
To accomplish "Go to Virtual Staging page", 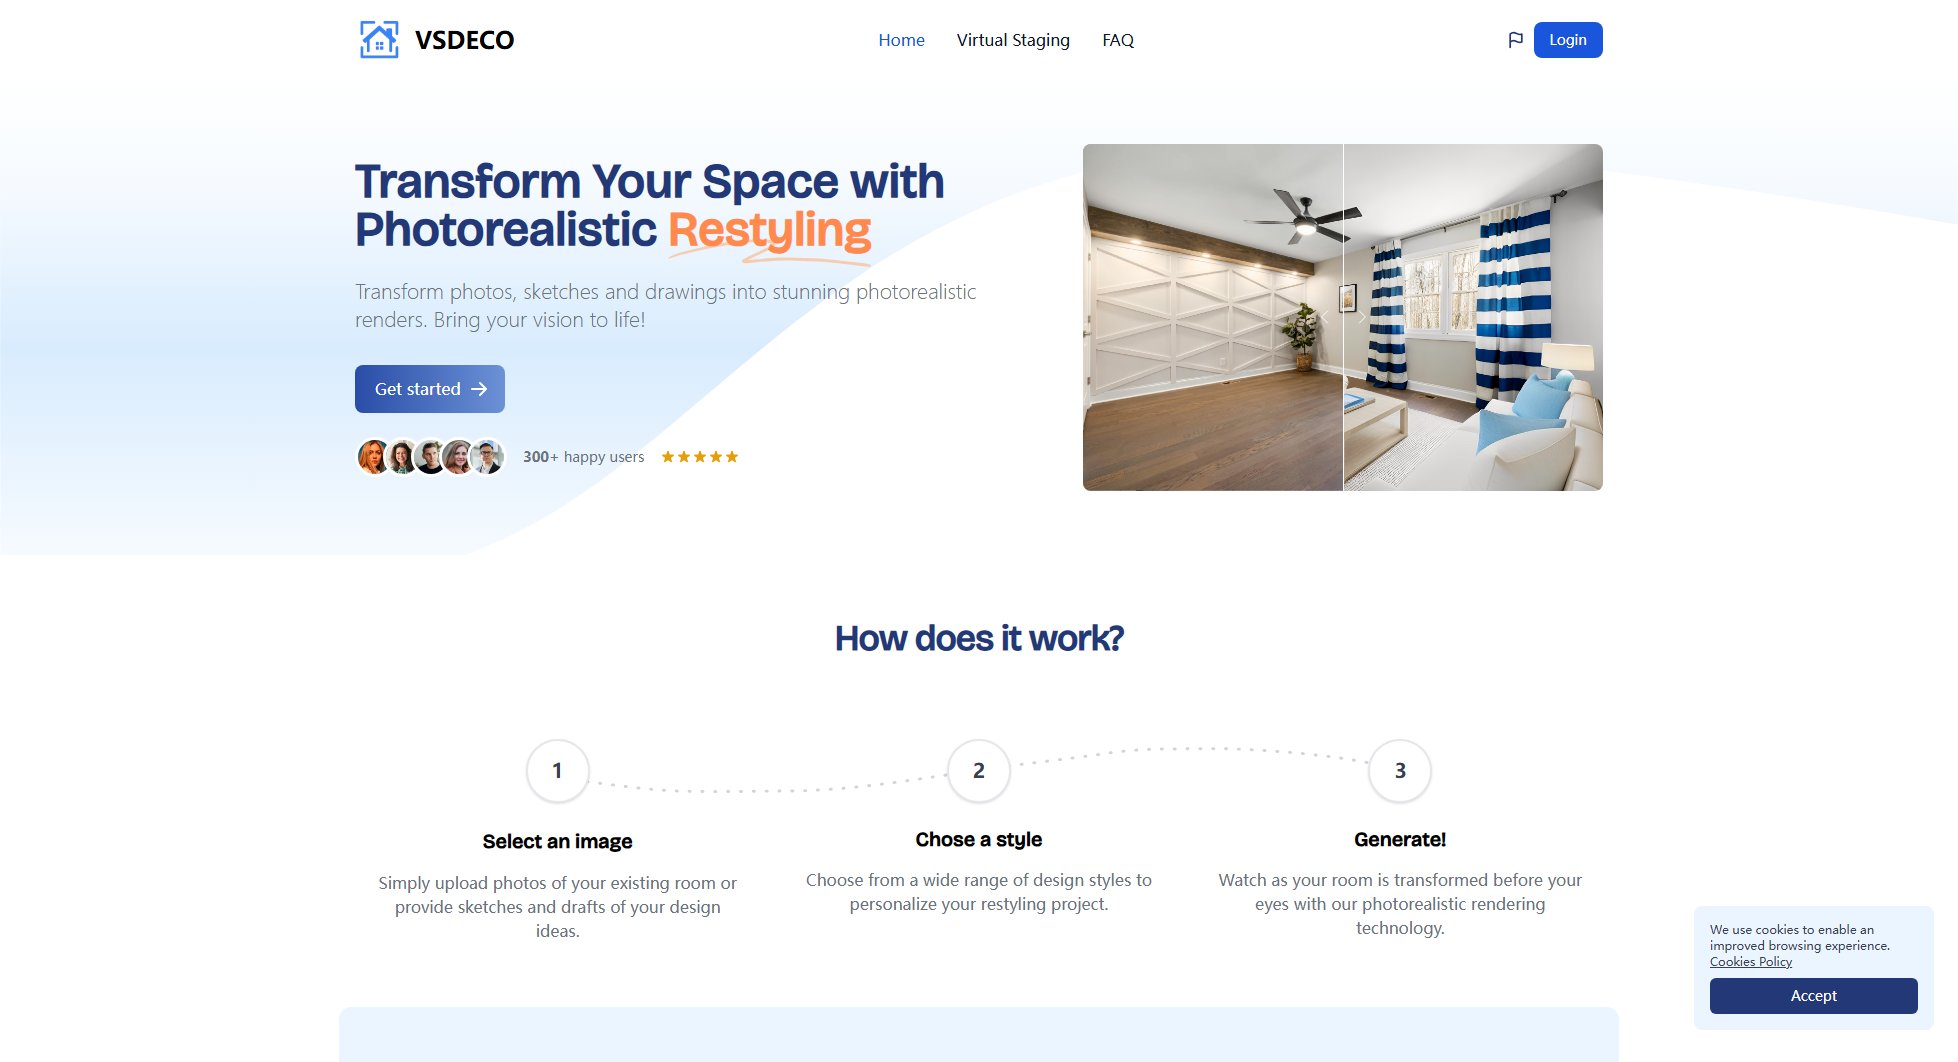I will point(1012,40).
